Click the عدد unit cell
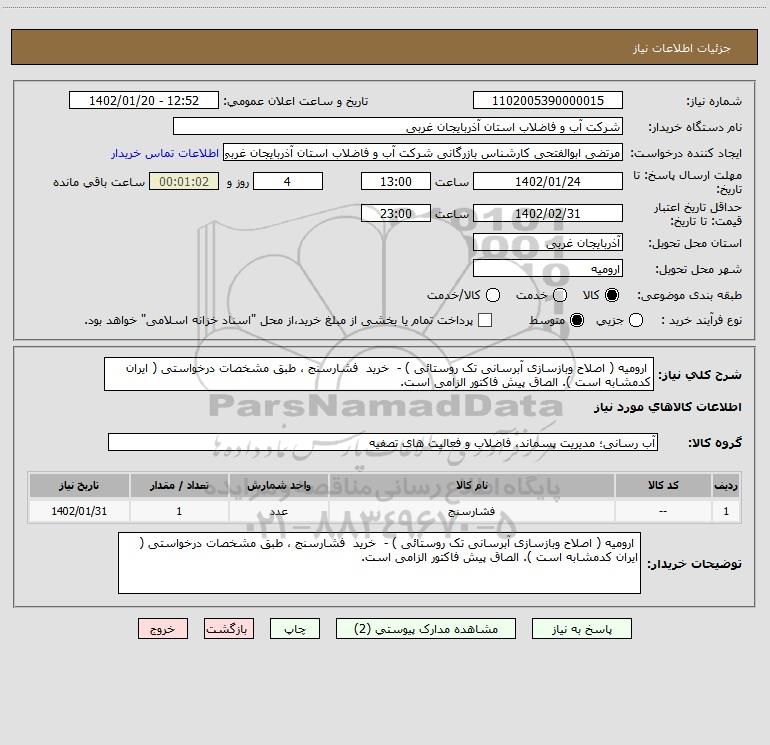 278,511
